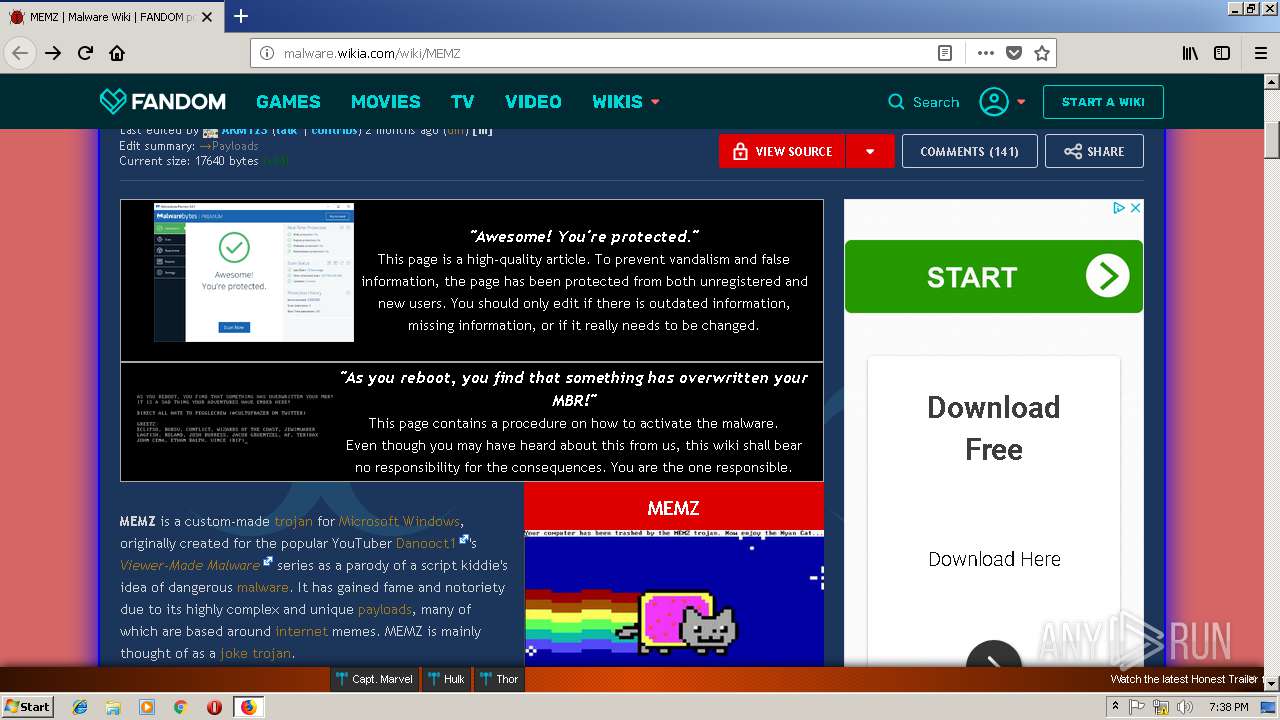Expand account dropdown caret

1021,102
